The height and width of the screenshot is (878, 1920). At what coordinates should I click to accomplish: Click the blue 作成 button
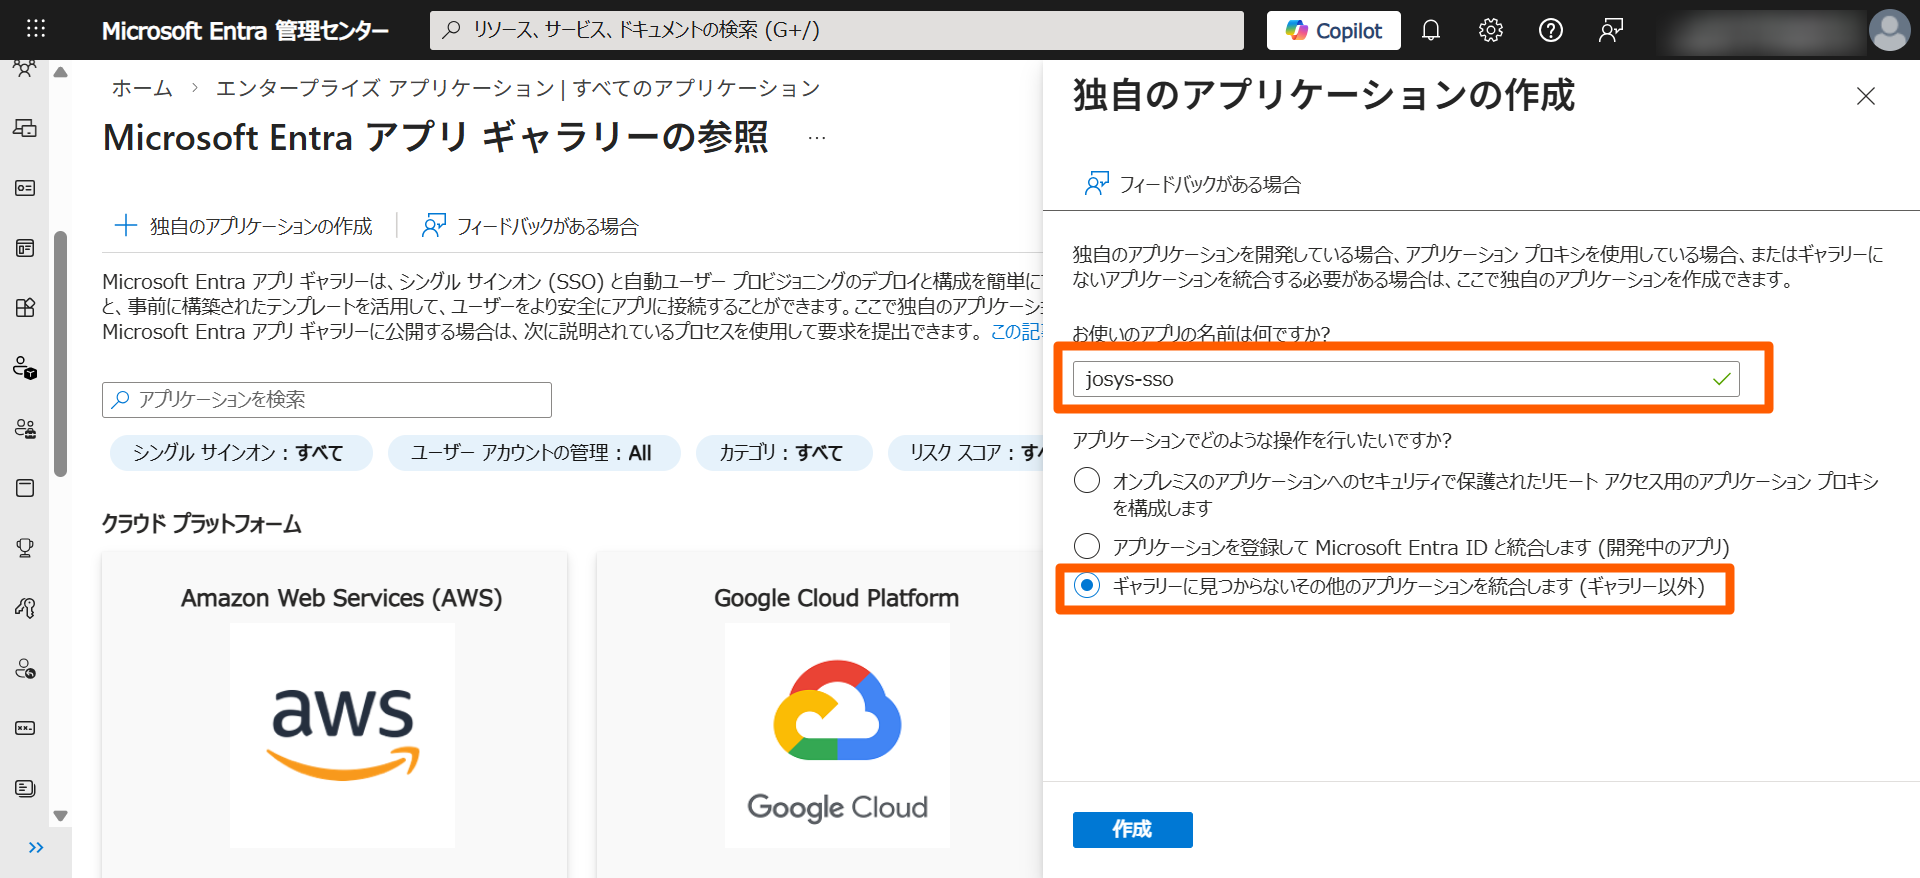pyautogui.click(x=1132, y=829)
